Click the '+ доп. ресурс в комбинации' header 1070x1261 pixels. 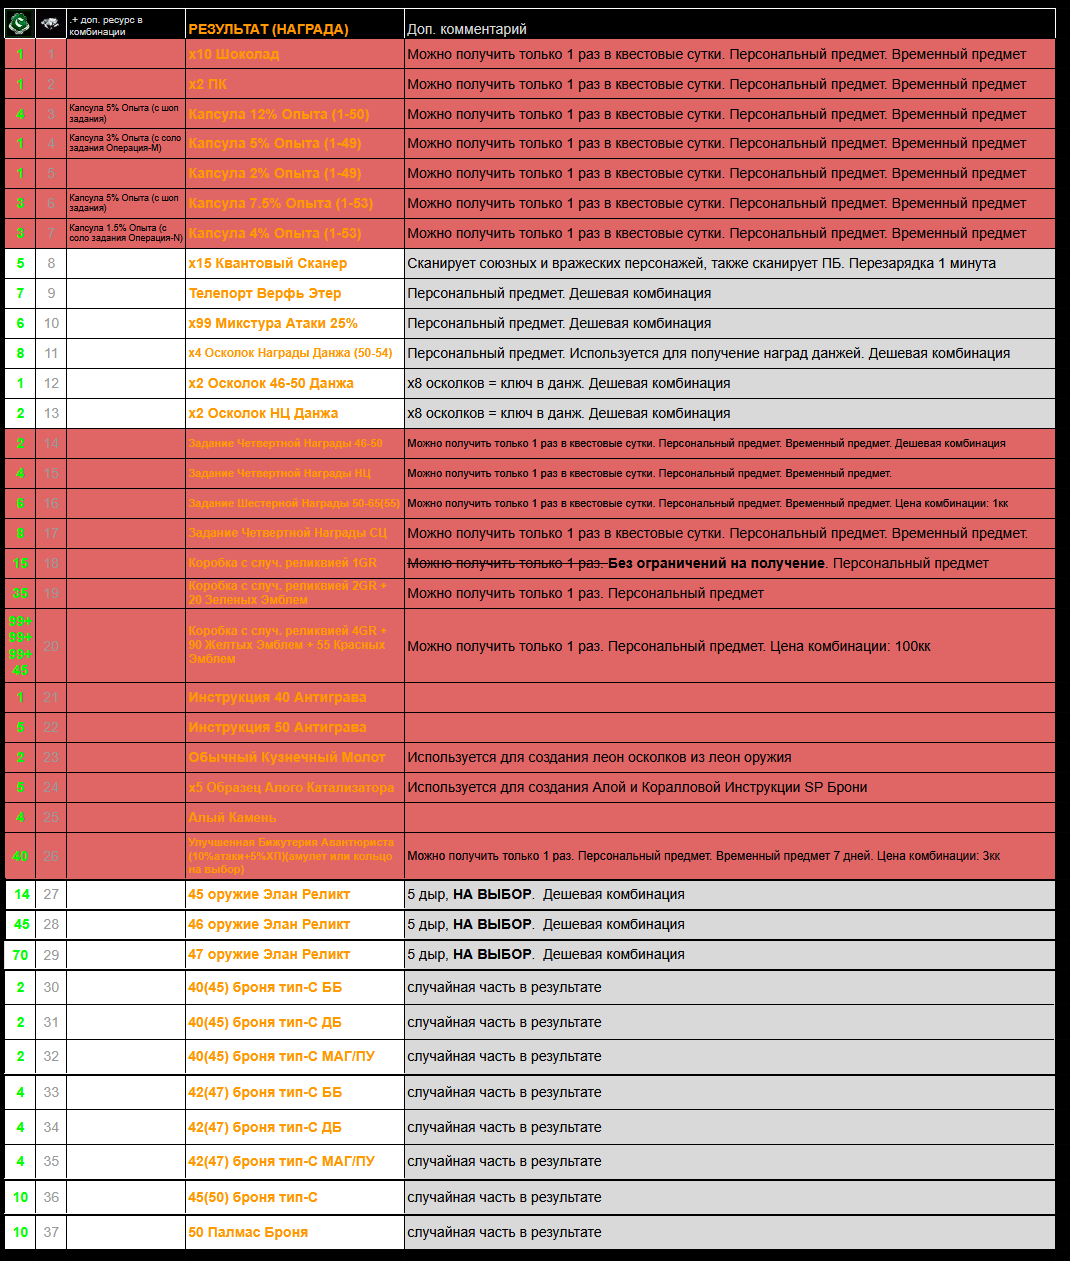pyautogui.click(x=107, y=26)
